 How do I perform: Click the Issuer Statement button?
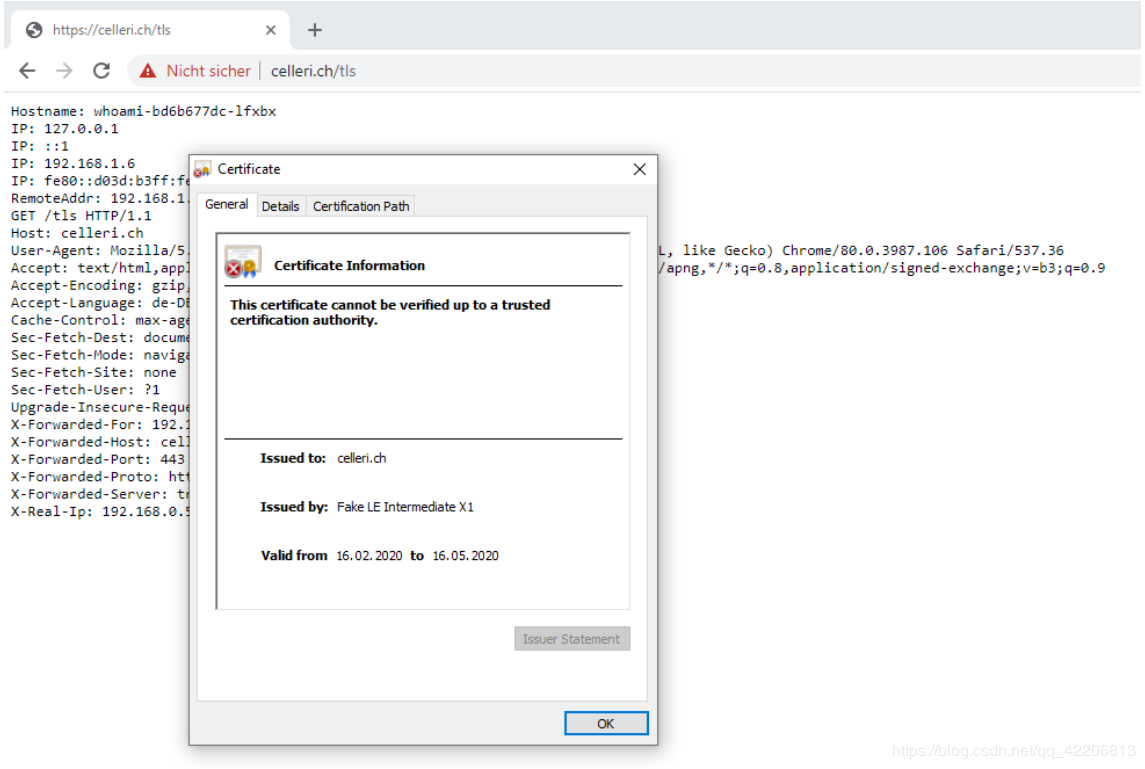coord(572,639)
